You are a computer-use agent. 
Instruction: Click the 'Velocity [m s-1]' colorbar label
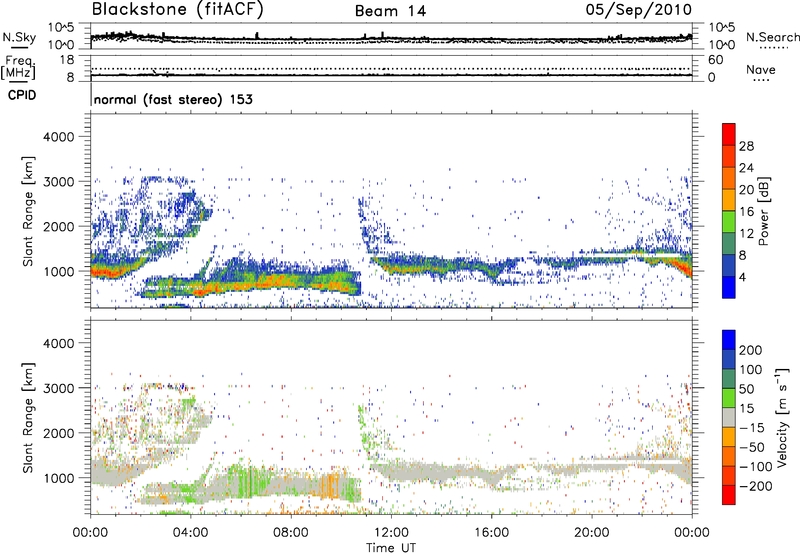pos(782,417)
